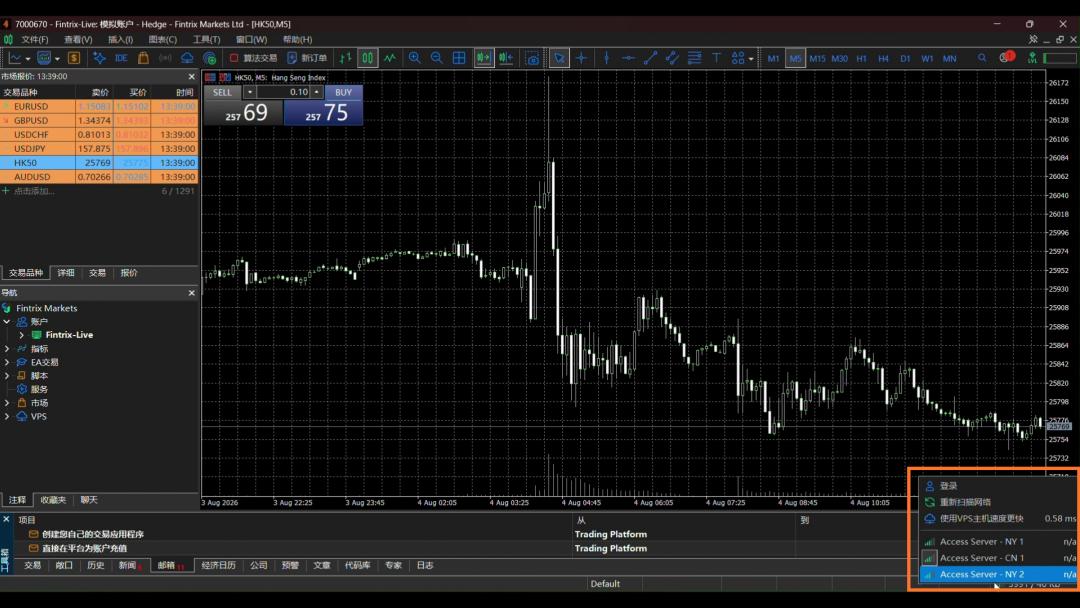Image resolution: width=1080 pixels, height=608 pixels.
Task: Collapse the 账户 accounts tree node
Action: pyautogui.click(x=7, y=322)
